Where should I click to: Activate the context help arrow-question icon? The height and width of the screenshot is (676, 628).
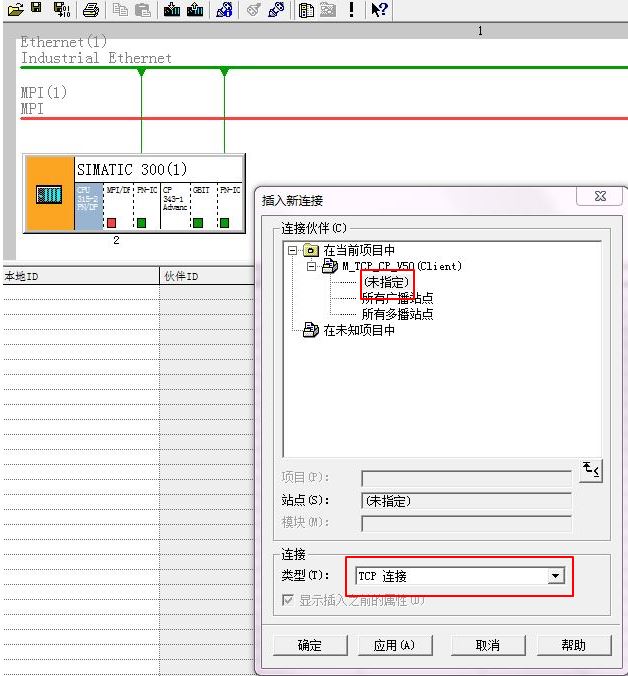point(379,9)
